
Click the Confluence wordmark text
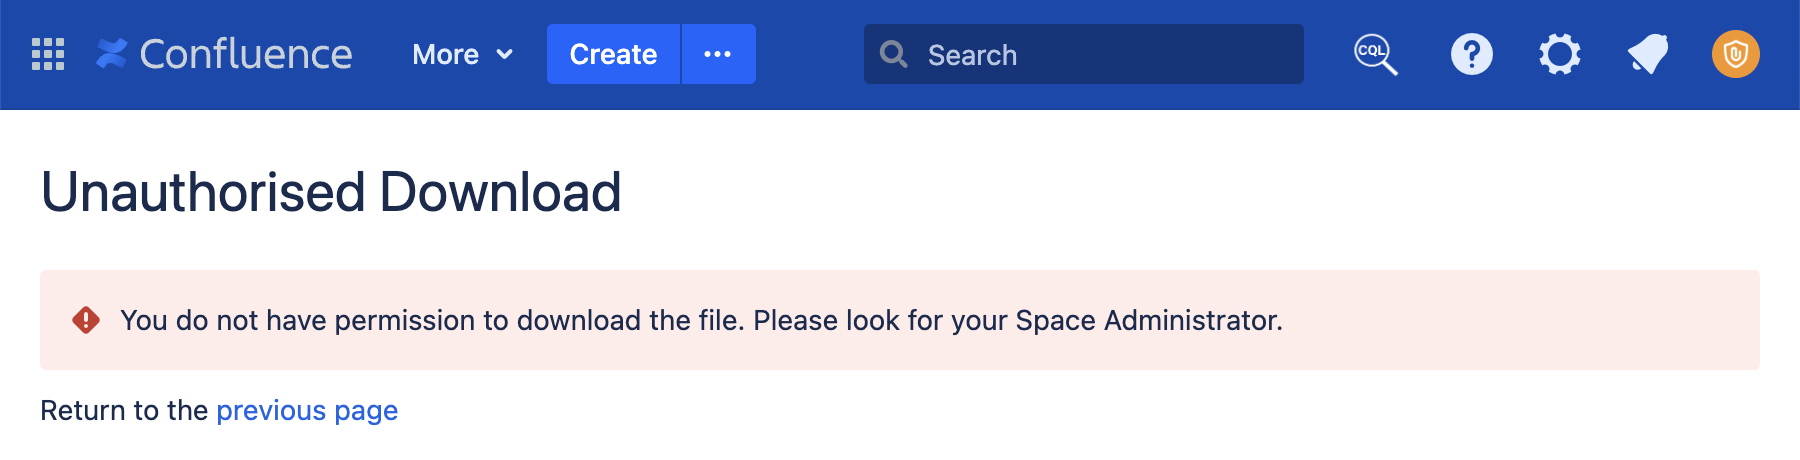246,54
